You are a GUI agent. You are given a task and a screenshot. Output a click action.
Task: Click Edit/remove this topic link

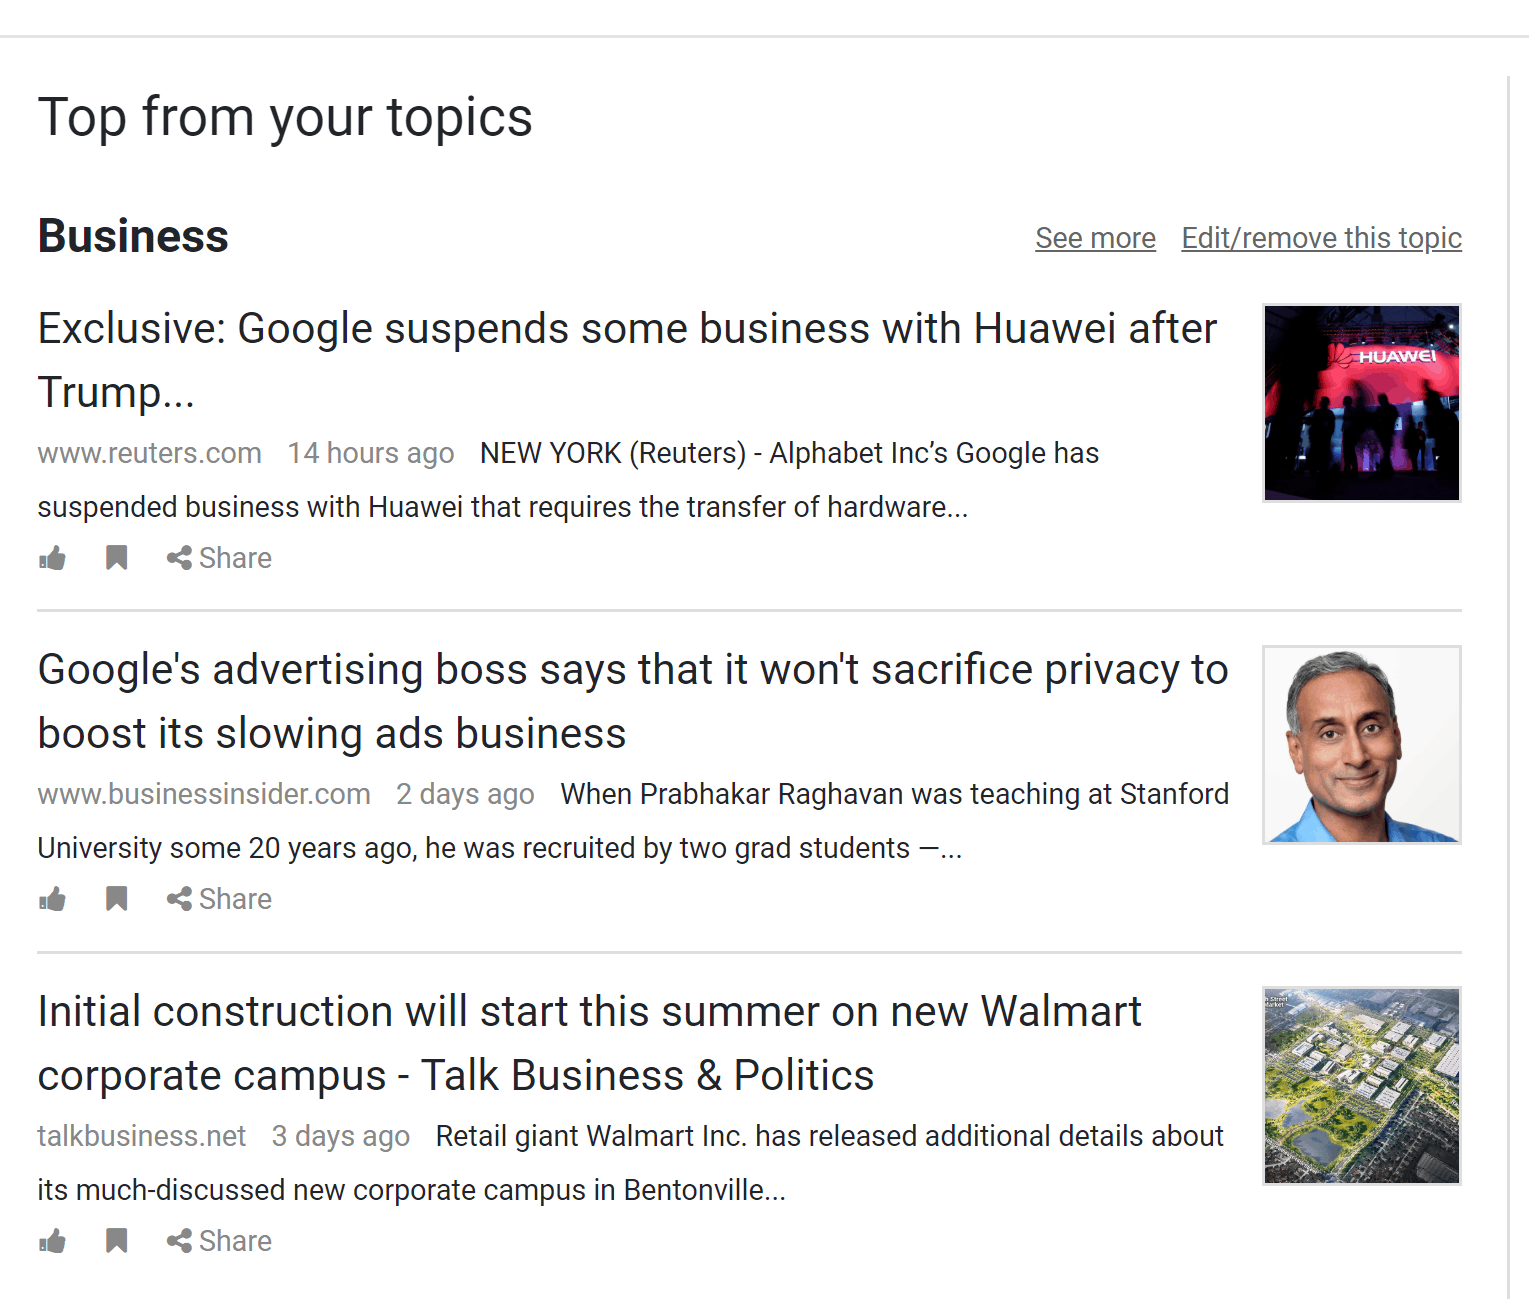click(x=1321, y=238)
